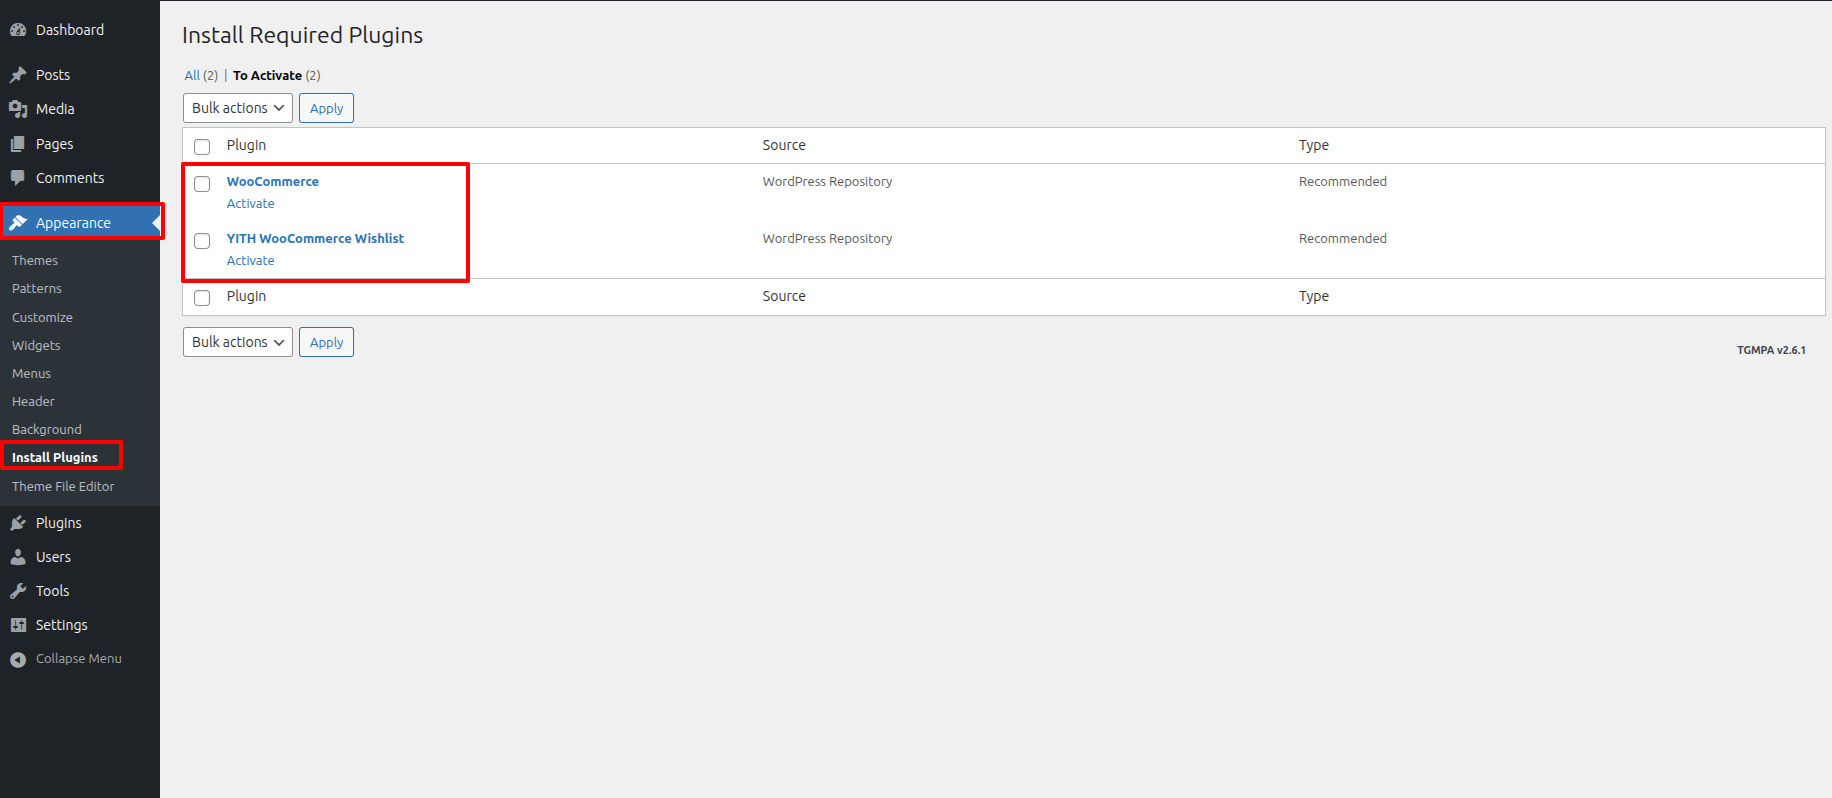
Task: Activate the YITH WooCommerce Wishlist plugin
Action: tap(250, 260)
